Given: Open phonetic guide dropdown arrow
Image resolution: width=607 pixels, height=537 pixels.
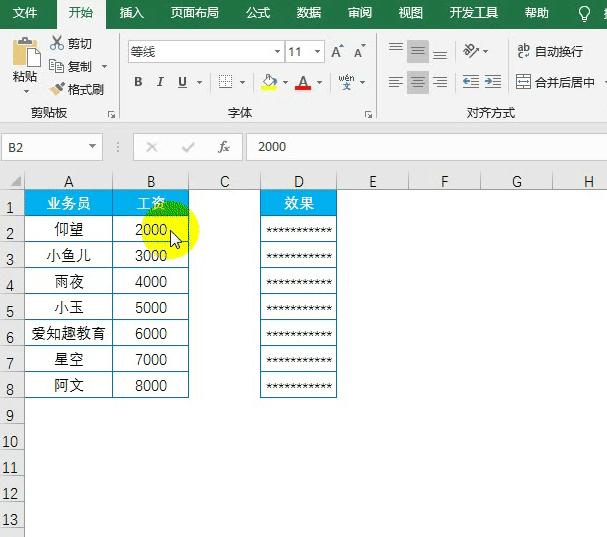Looking at the screenshot, I should click(363, 82).
